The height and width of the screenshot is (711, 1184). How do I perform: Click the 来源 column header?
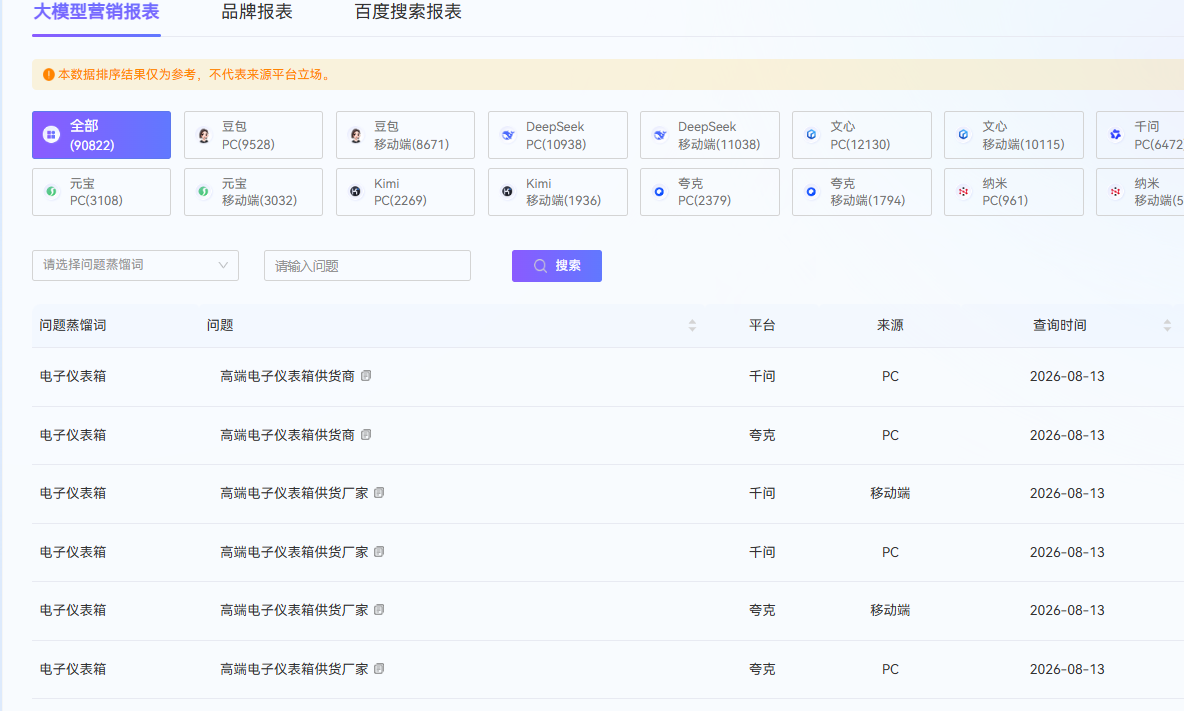(x=890, y=325)
